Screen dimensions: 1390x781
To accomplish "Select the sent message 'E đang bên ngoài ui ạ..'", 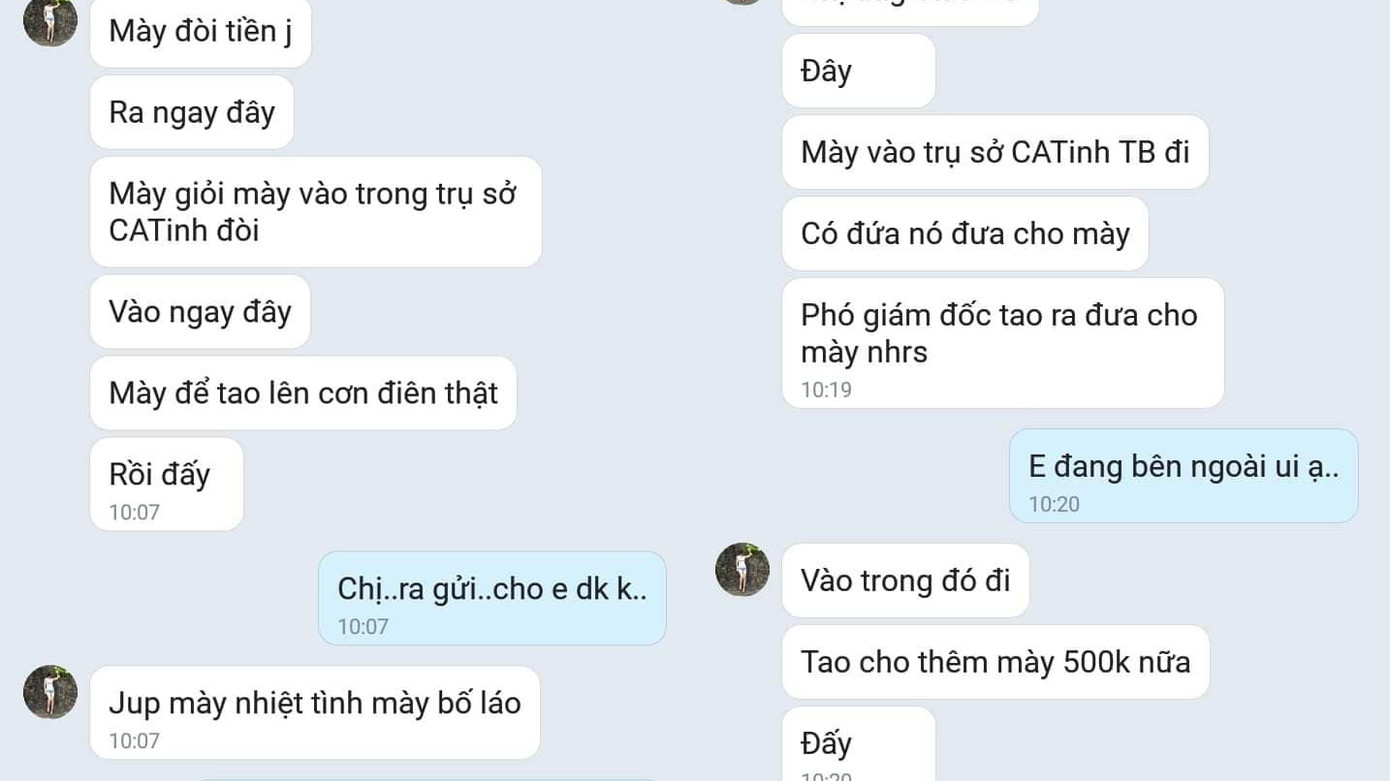I will tap(1184, 476).
